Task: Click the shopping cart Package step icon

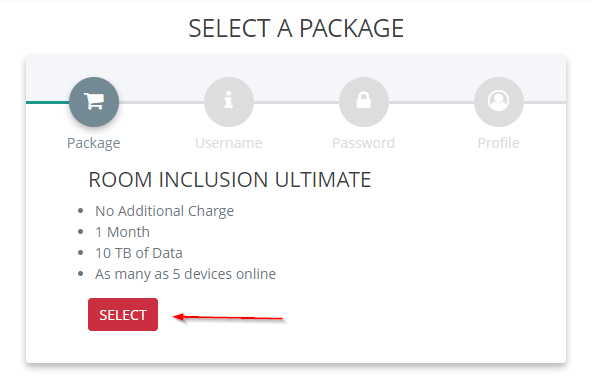Action: point(94,102)
